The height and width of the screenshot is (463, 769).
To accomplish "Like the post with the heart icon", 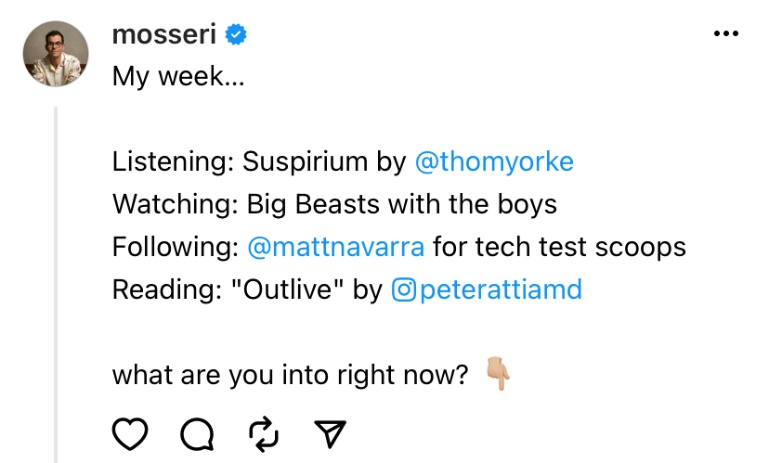I will pyautogui.click(x=130, y=433).
